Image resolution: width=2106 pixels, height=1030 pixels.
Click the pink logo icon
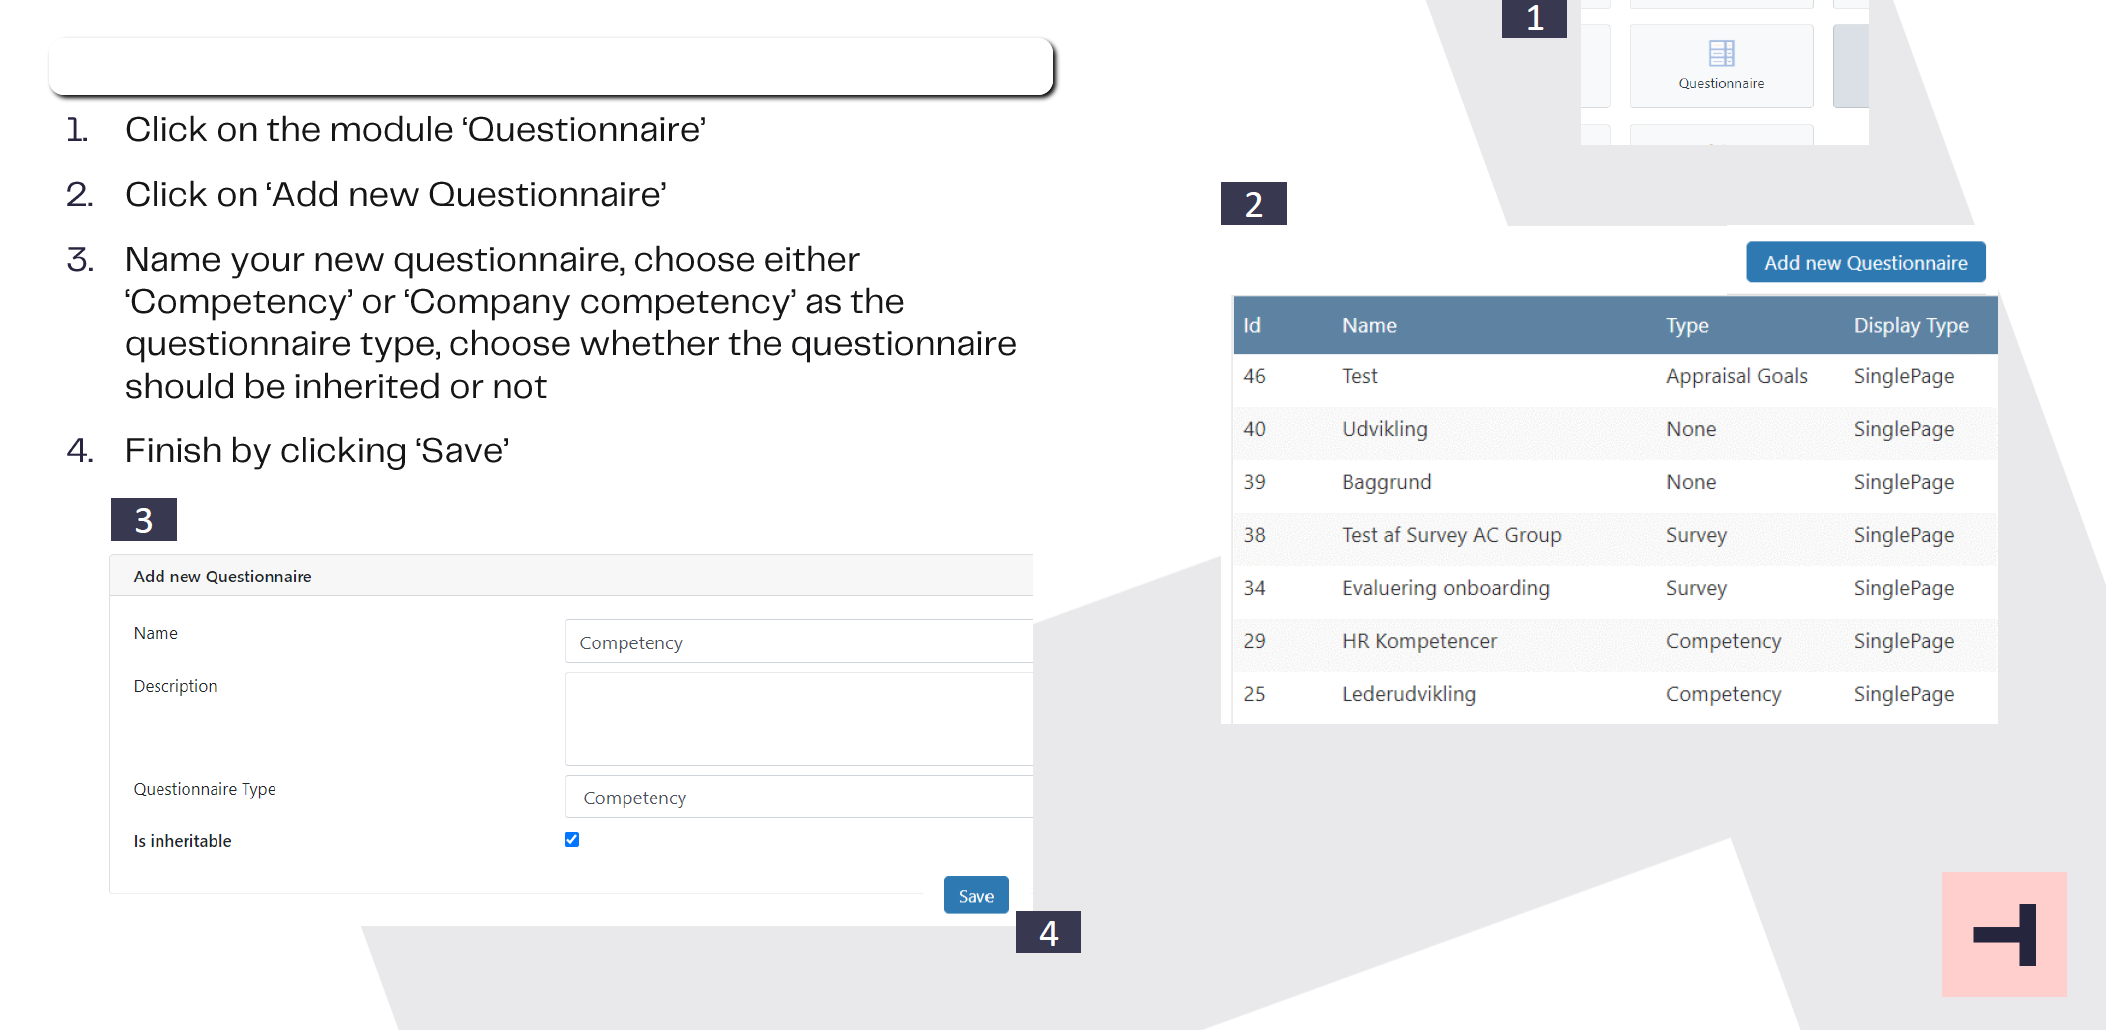click(2004, 934)
